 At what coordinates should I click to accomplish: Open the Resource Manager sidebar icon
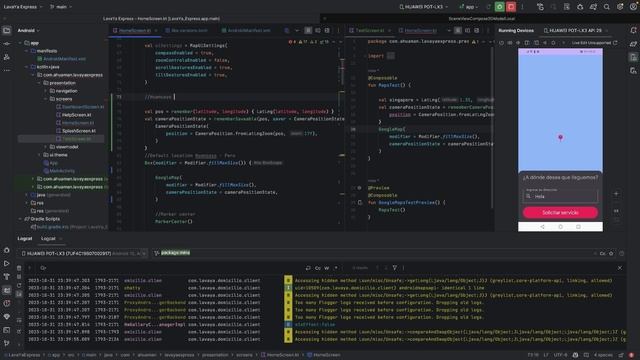click(7, 57)
